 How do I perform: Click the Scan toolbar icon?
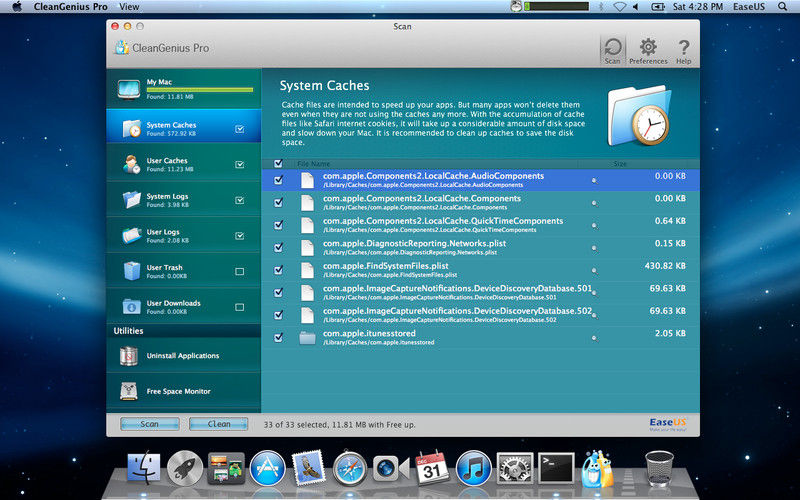pos(612,51)
